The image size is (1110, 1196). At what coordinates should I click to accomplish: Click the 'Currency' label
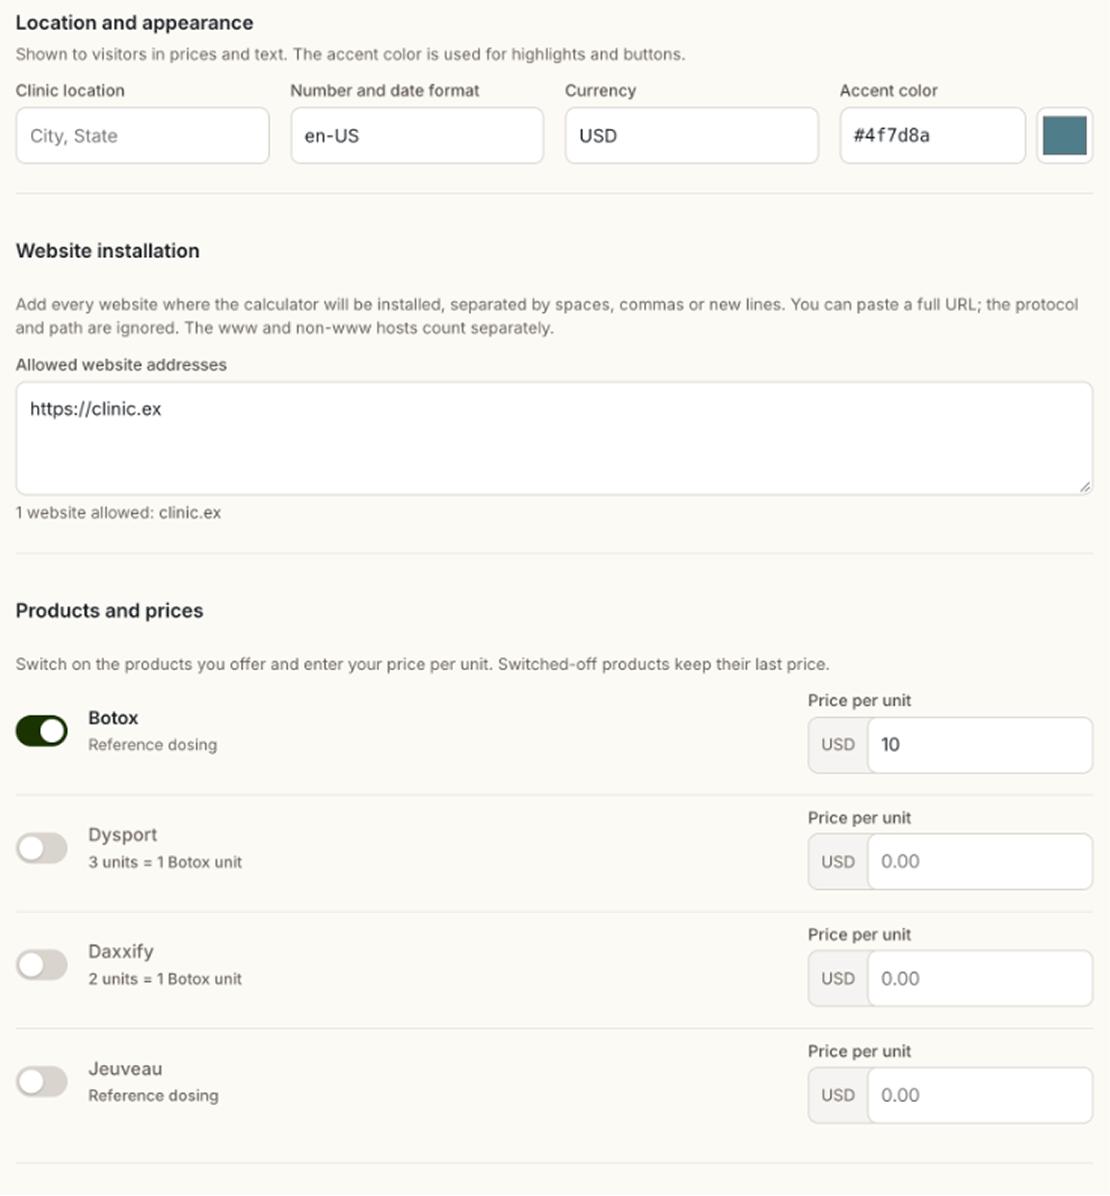click(x=600, y=91)
